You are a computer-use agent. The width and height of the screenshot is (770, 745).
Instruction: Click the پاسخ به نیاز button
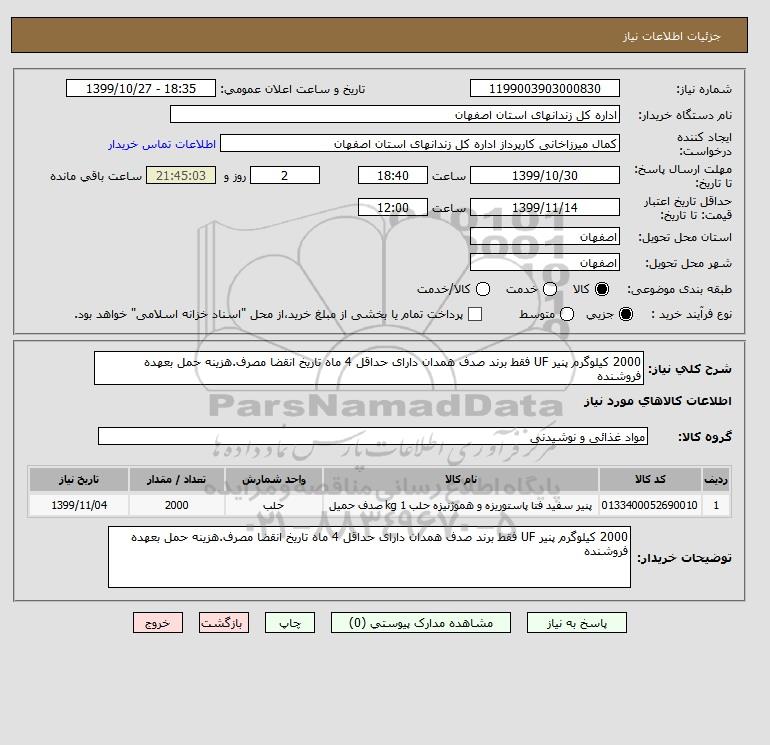pyautogui.click(x=577, y=623)
